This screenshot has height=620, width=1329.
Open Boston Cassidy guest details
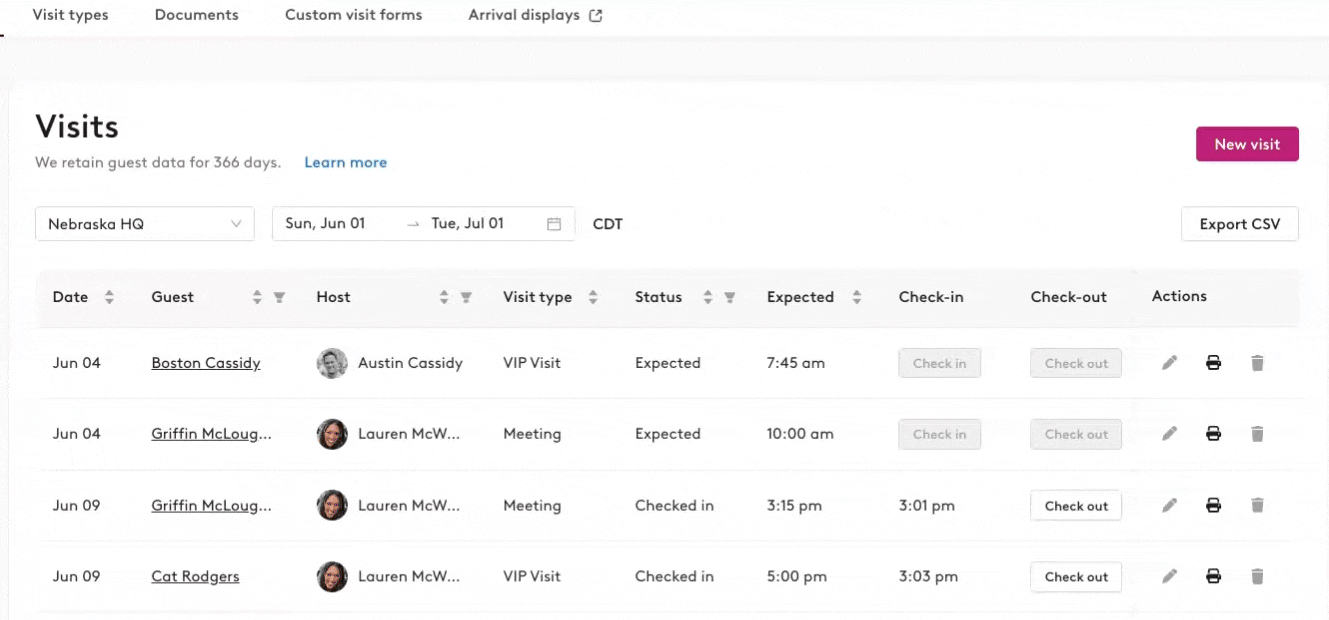coord(206,363)
